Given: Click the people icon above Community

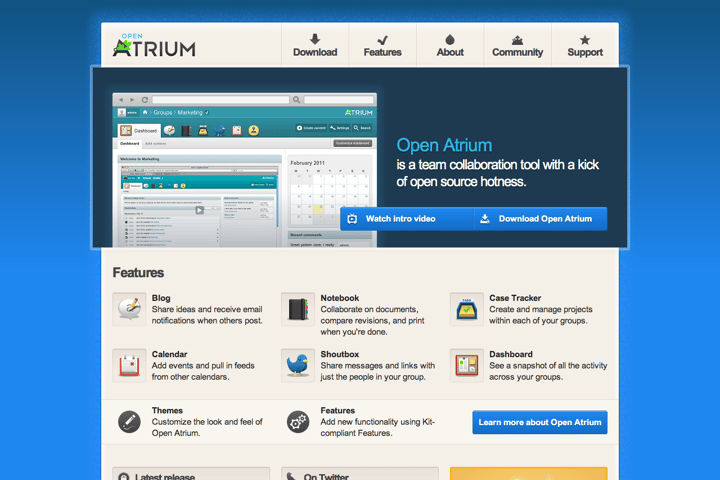Looking at the screenshot, I should (x=518, y=40).
